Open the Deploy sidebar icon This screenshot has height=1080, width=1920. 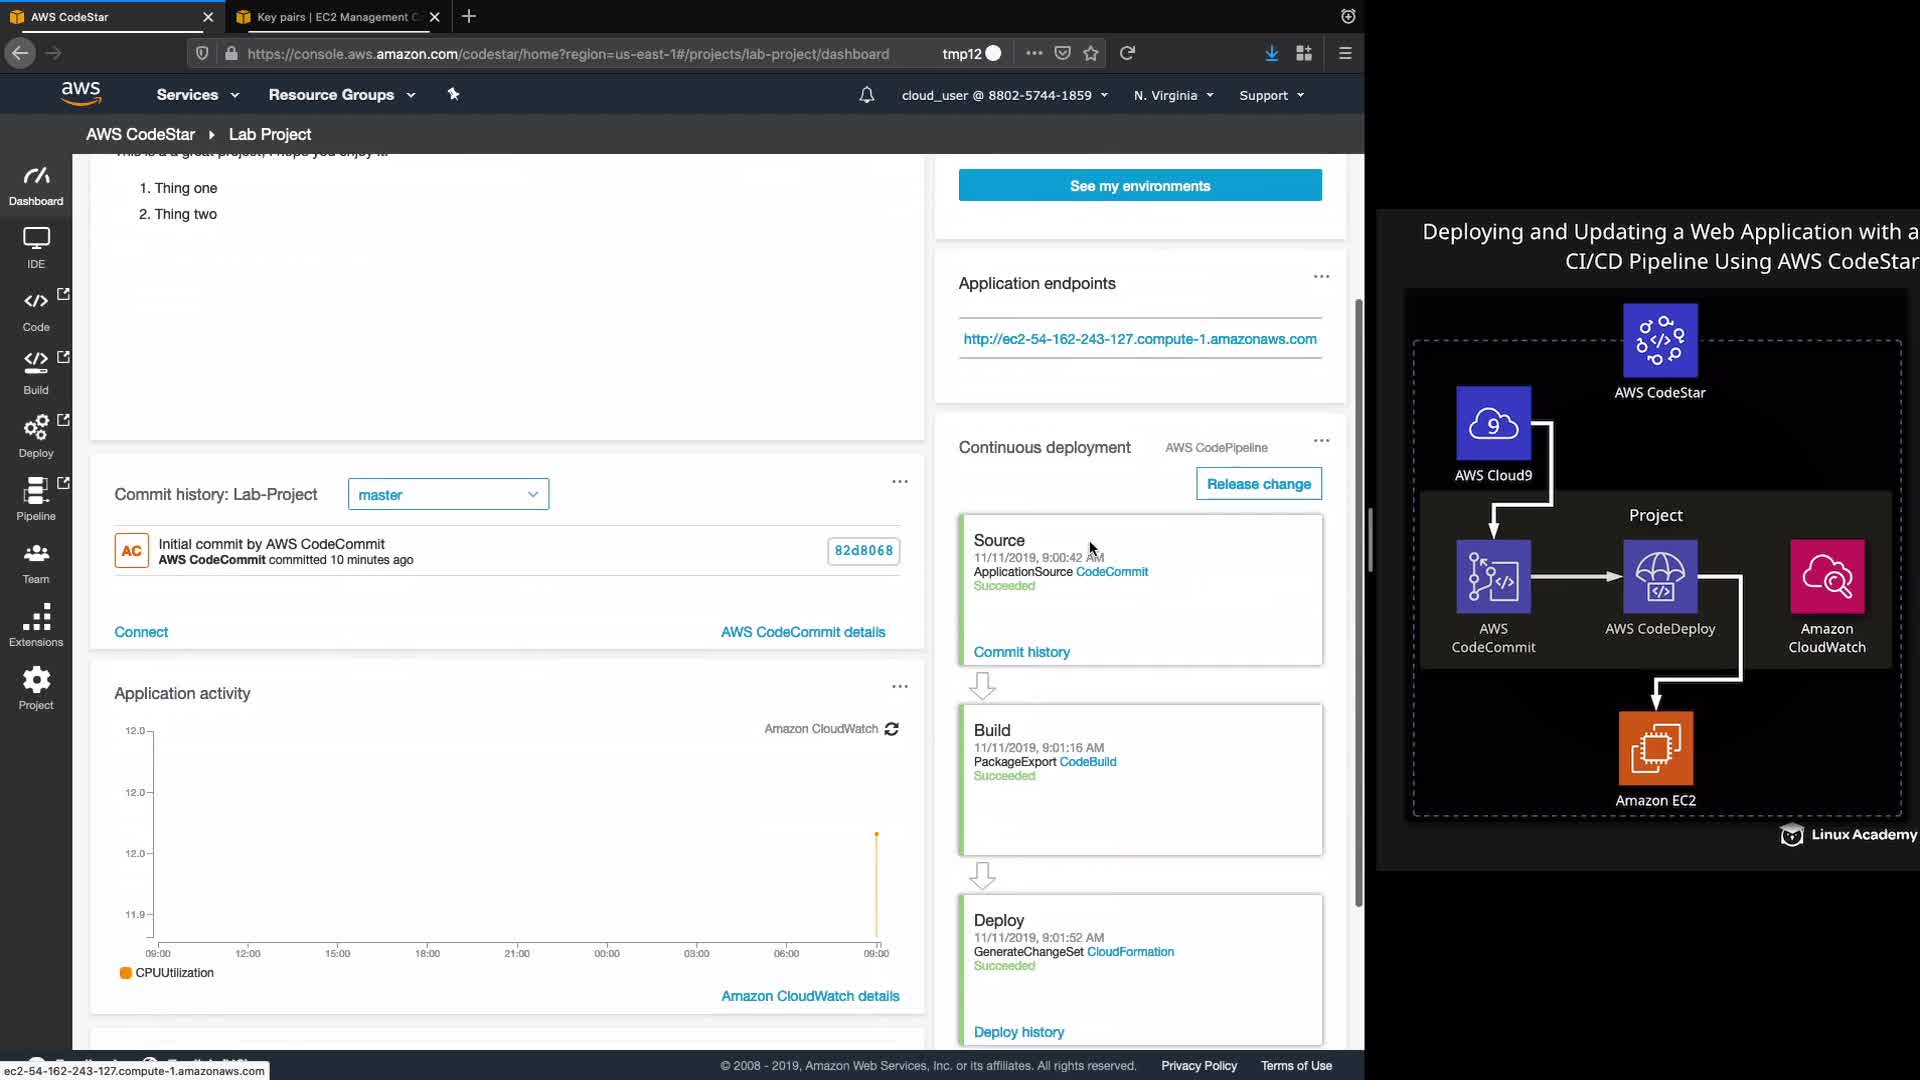(x=36, y=435)
